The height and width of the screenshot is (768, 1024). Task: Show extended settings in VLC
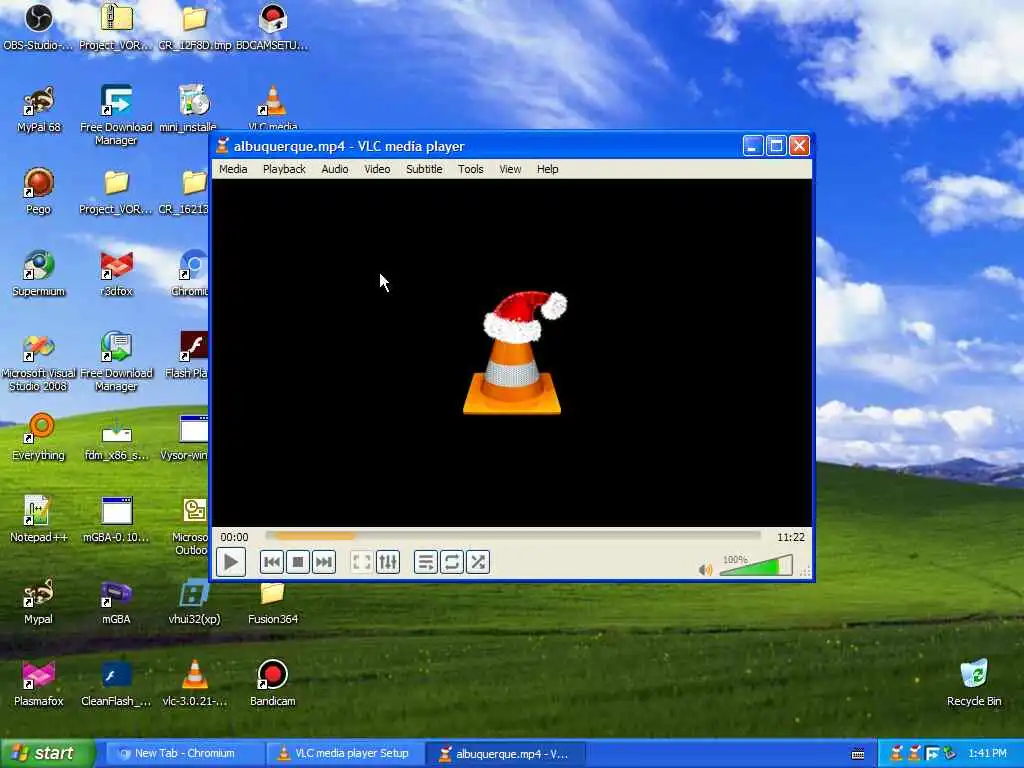point(387,562)
